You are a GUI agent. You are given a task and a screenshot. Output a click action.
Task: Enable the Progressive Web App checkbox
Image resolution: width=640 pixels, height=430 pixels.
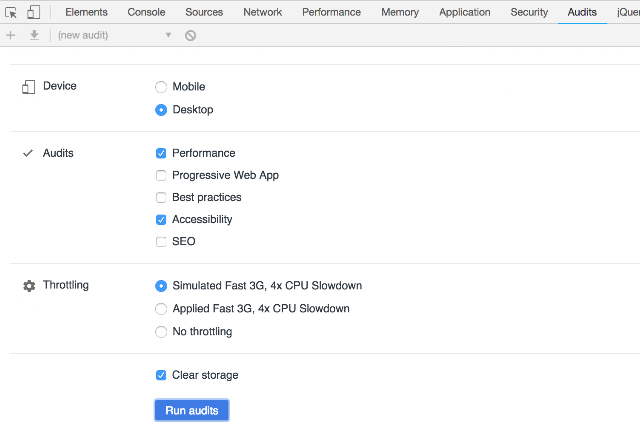pyautogui.click(x=161, y=176)
